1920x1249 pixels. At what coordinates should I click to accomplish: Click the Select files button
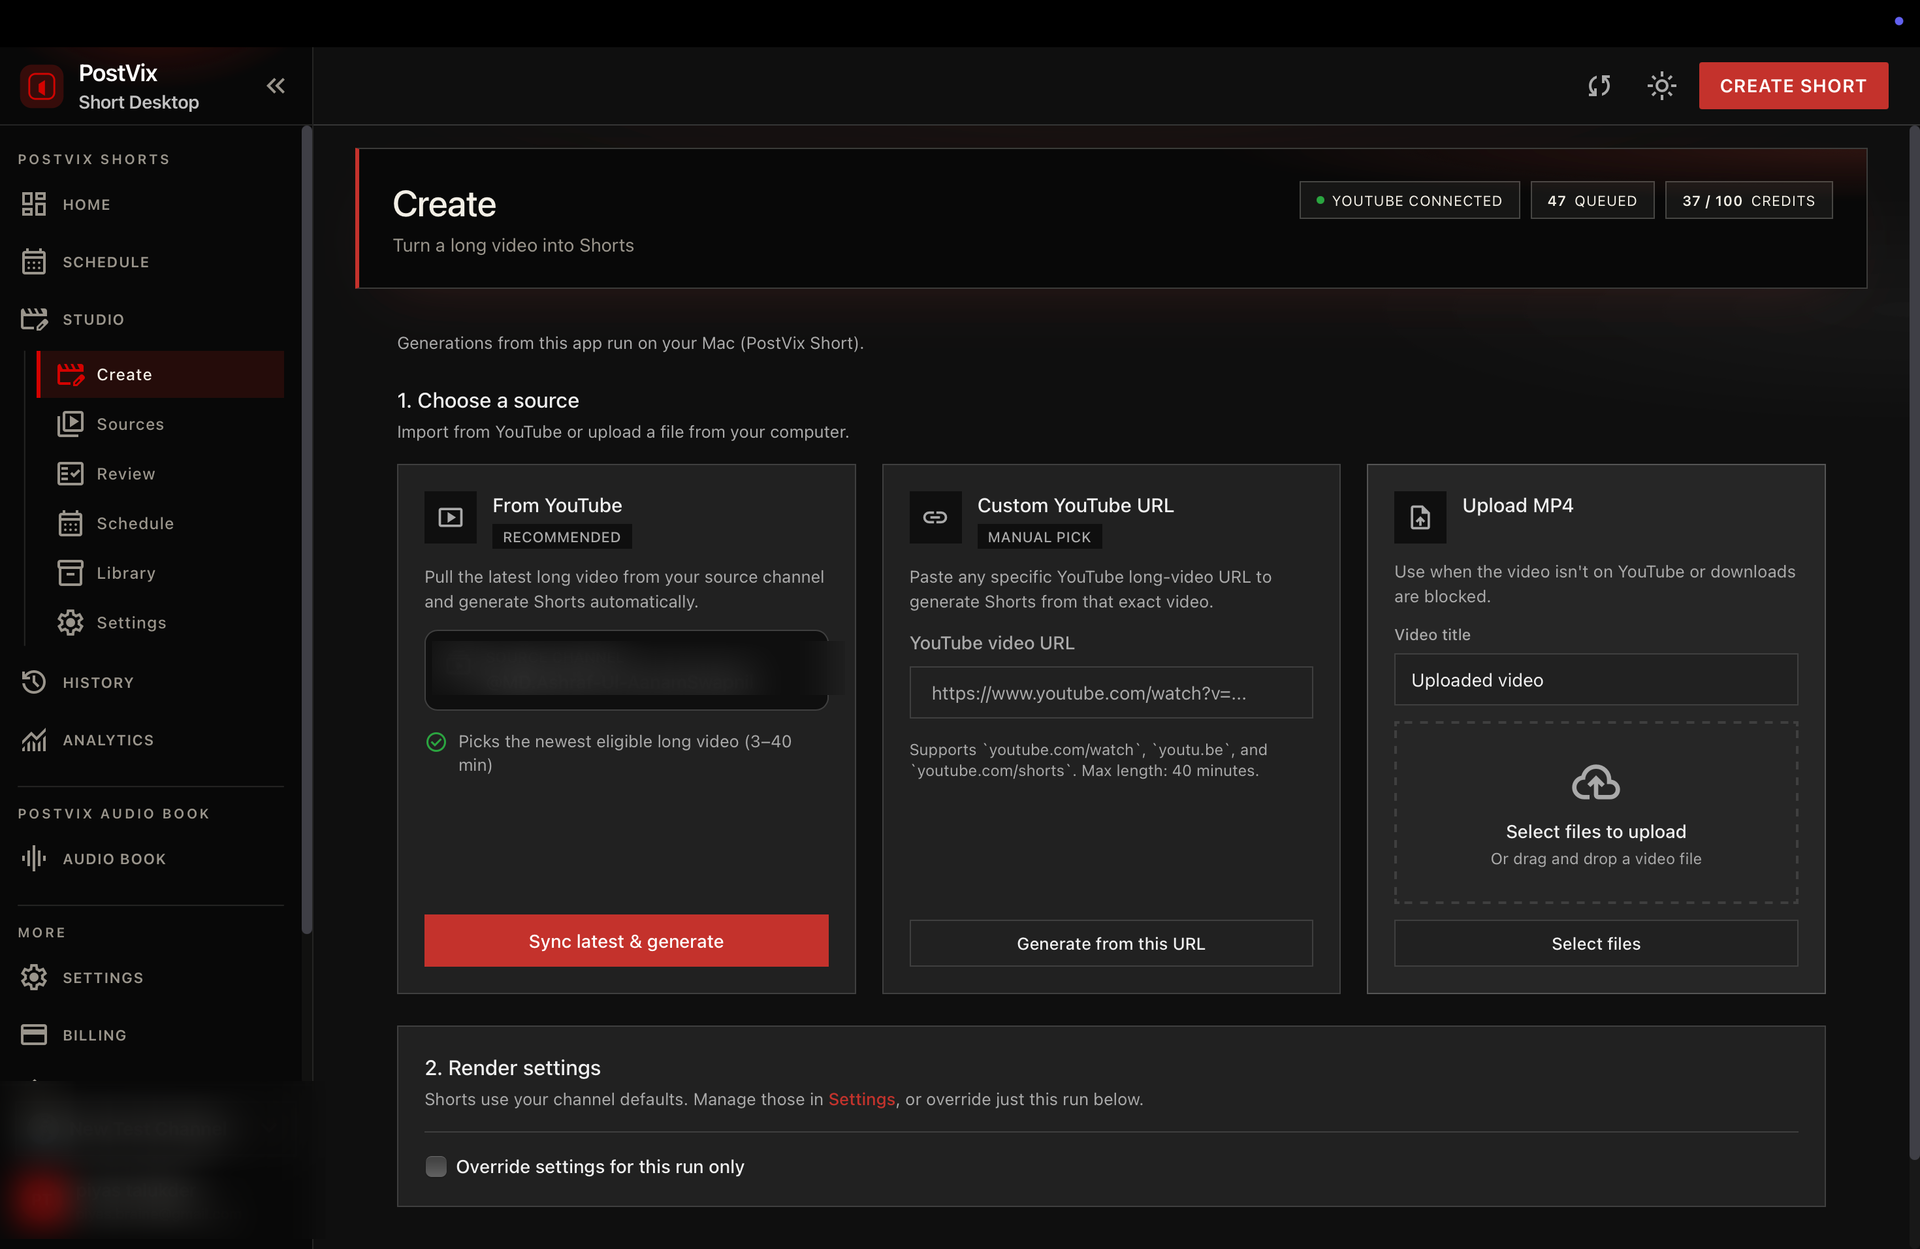[1596, 943]
